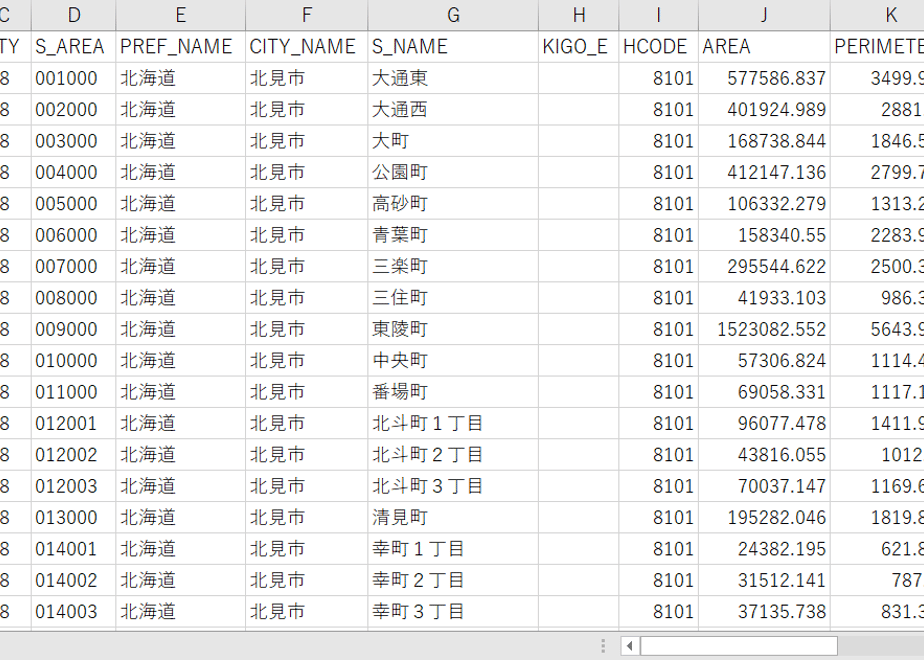This screenshot has width=924, height=660.
Task: Select the AREA header cell
Action: point(764,47)
